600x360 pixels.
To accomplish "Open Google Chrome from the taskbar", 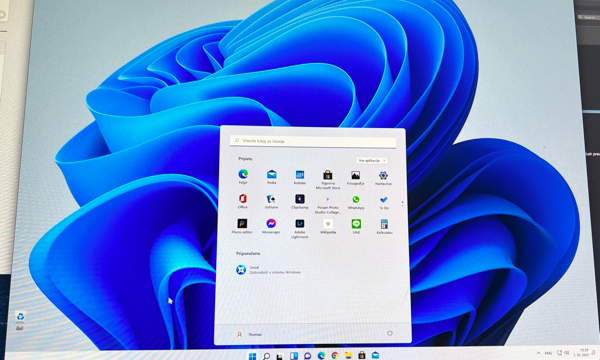I will click(x=335, y=356).
